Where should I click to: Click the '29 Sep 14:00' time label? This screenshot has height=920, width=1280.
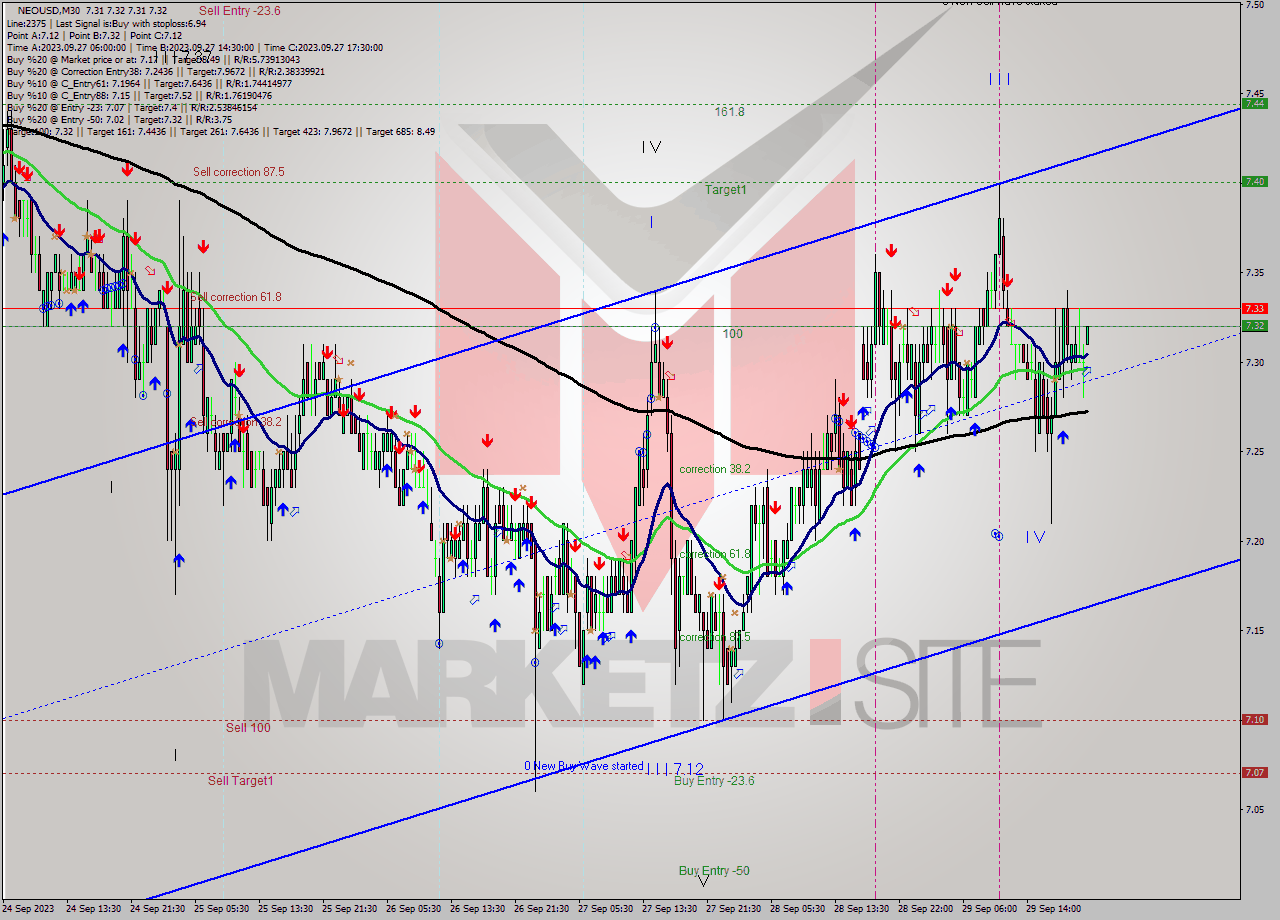point(1053,909)
